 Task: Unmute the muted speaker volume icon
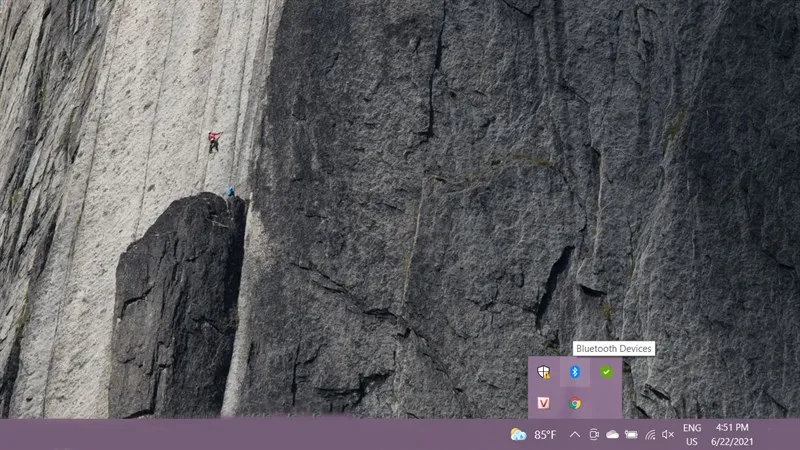pos(668,435)
